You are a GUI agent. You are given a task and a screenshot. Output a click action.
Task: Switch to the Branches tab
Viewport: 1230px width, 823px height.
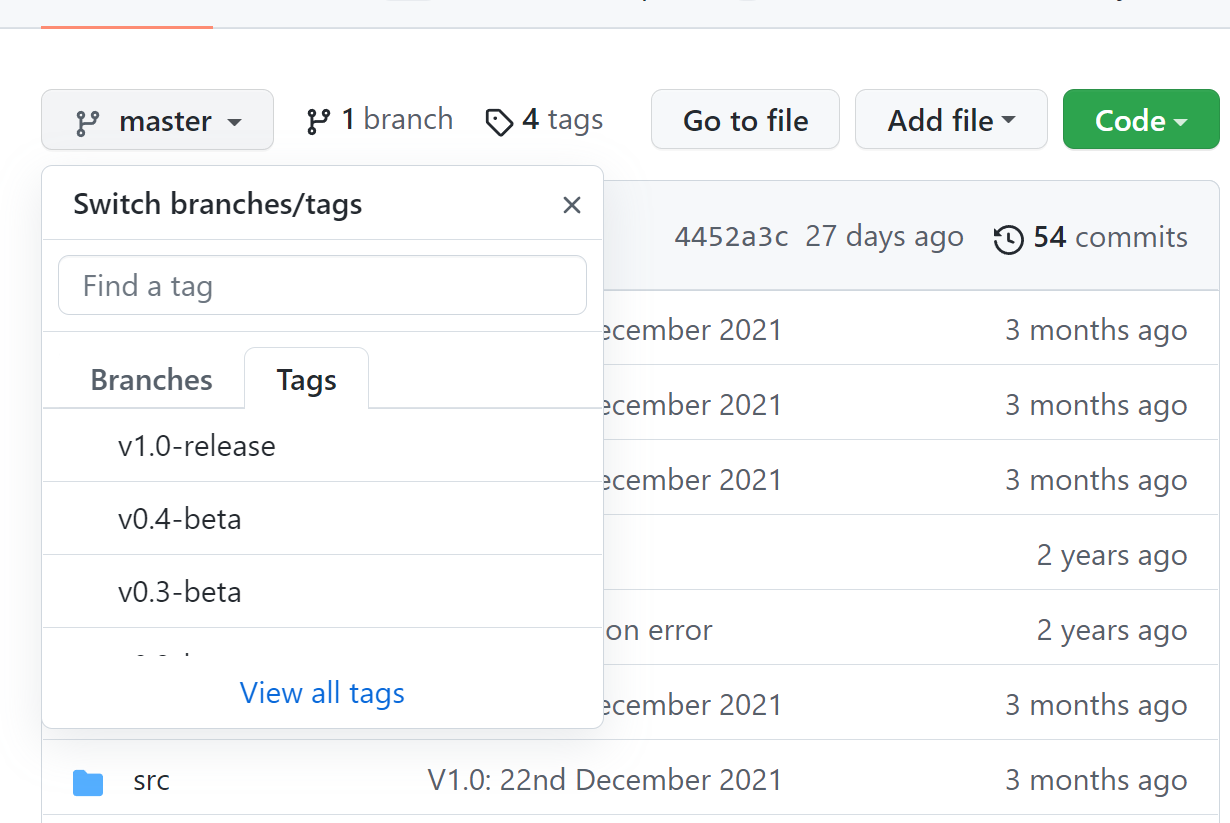click(152, 380)
